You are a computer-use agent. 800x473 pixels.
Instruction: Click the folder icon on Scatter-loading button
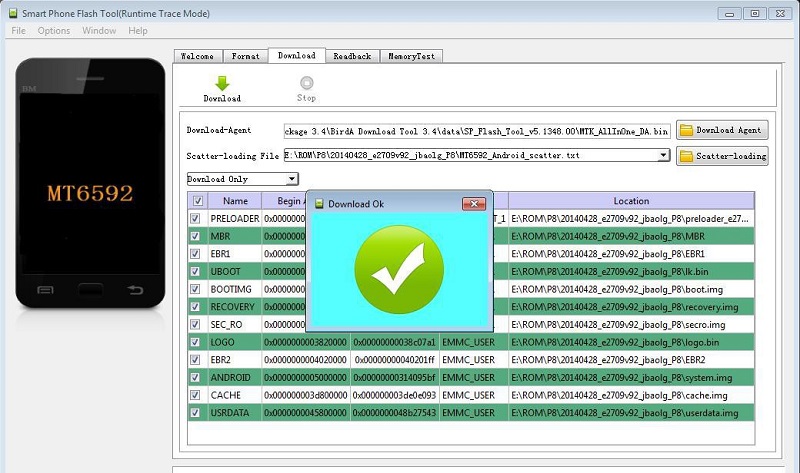687,156
